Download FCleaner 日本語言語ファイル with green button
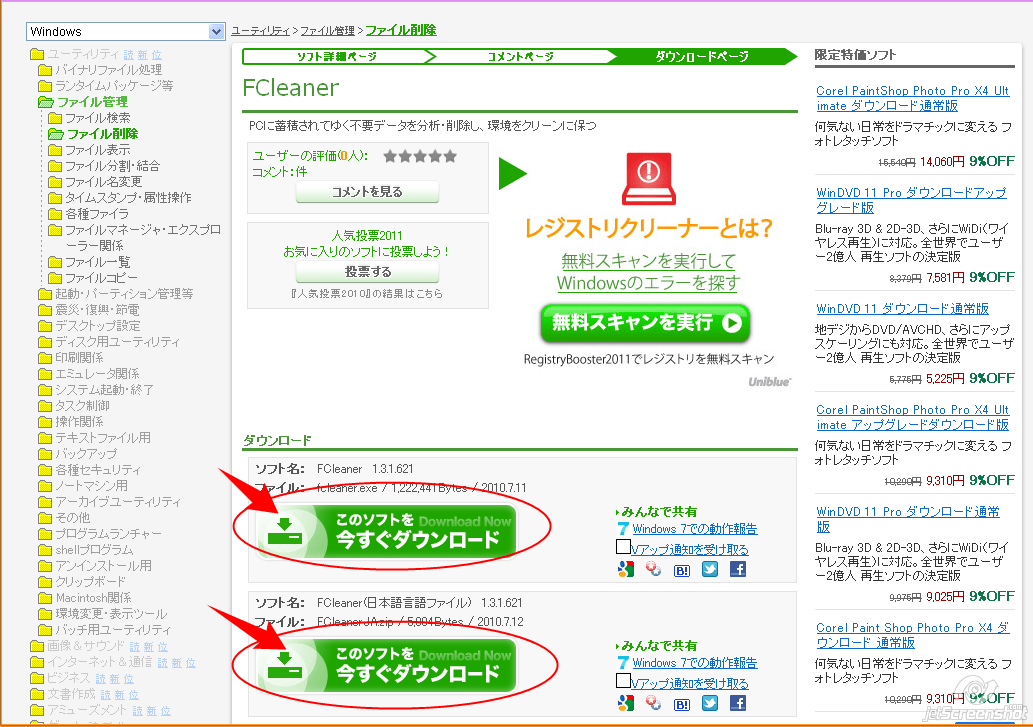 coord(387,665)
